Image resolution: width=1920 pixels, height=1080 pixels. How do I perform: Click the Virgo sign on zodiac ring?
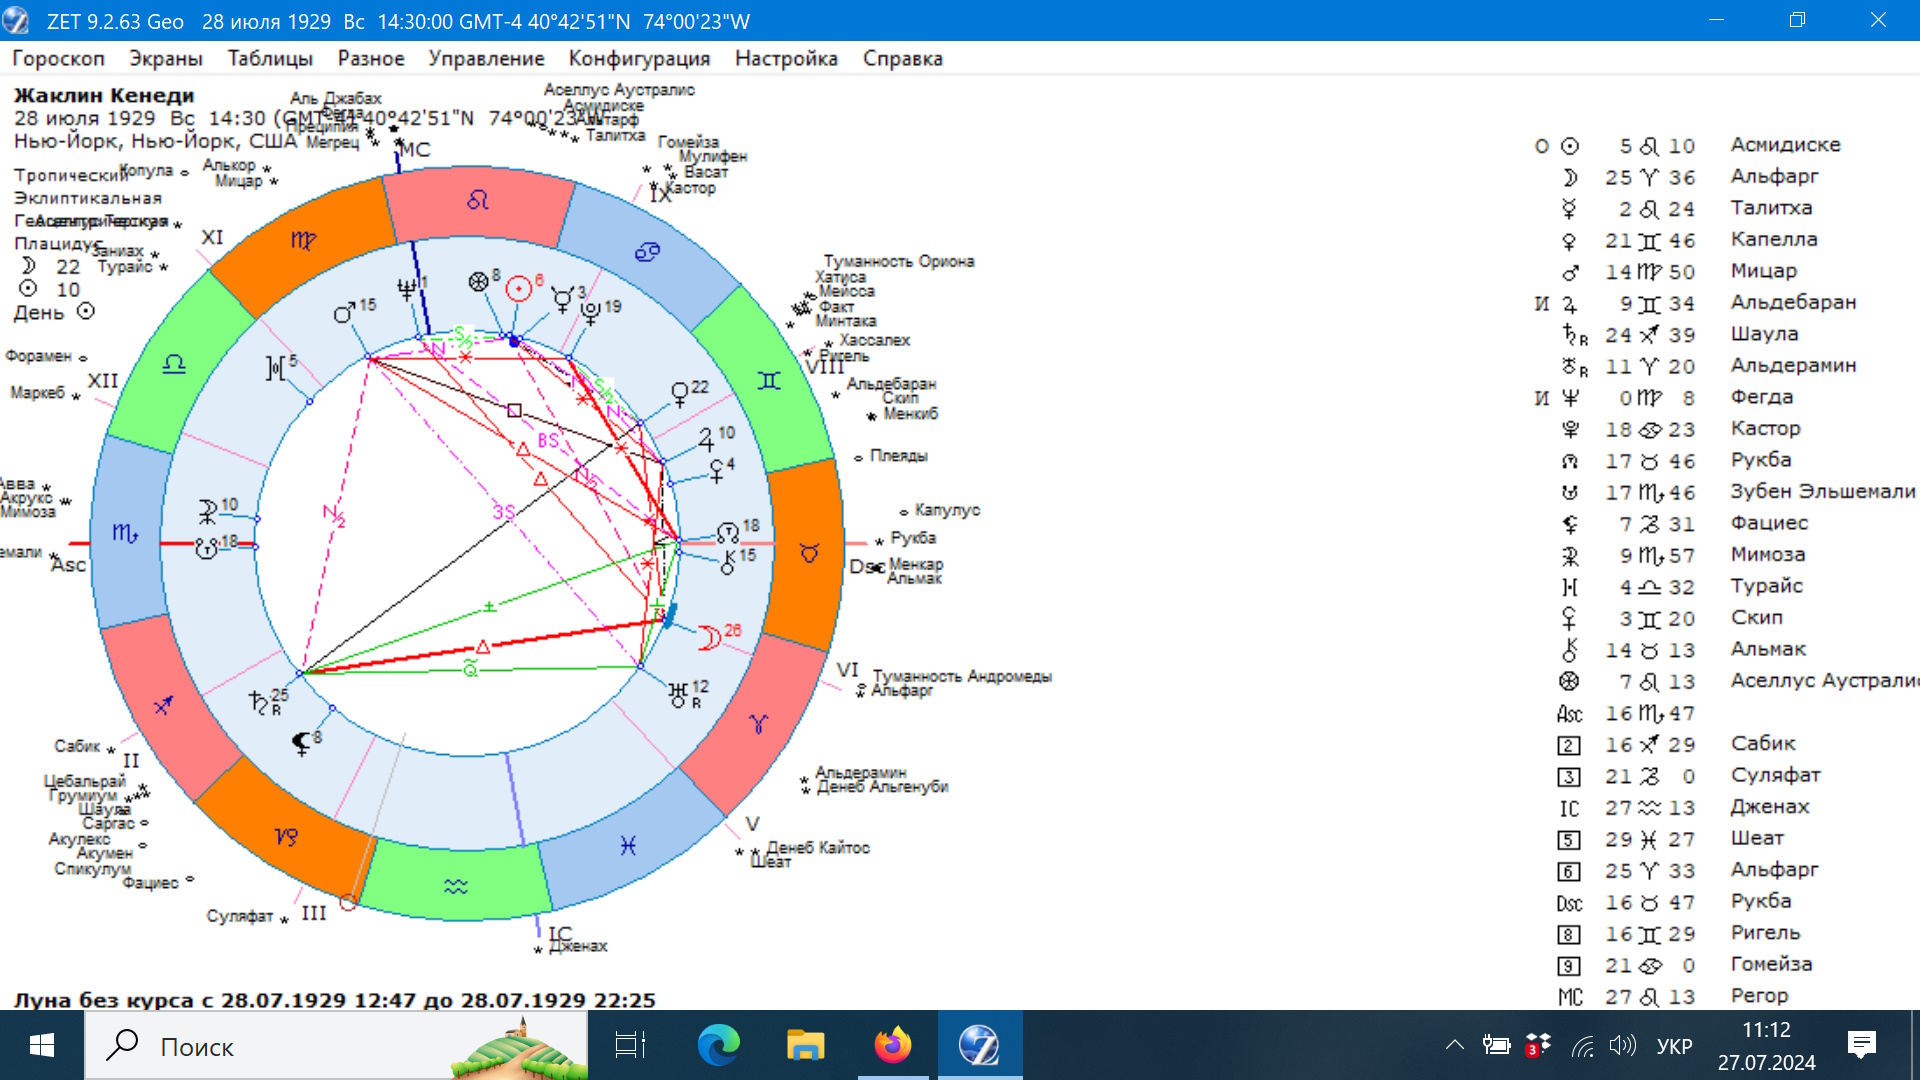click(303, 240)
